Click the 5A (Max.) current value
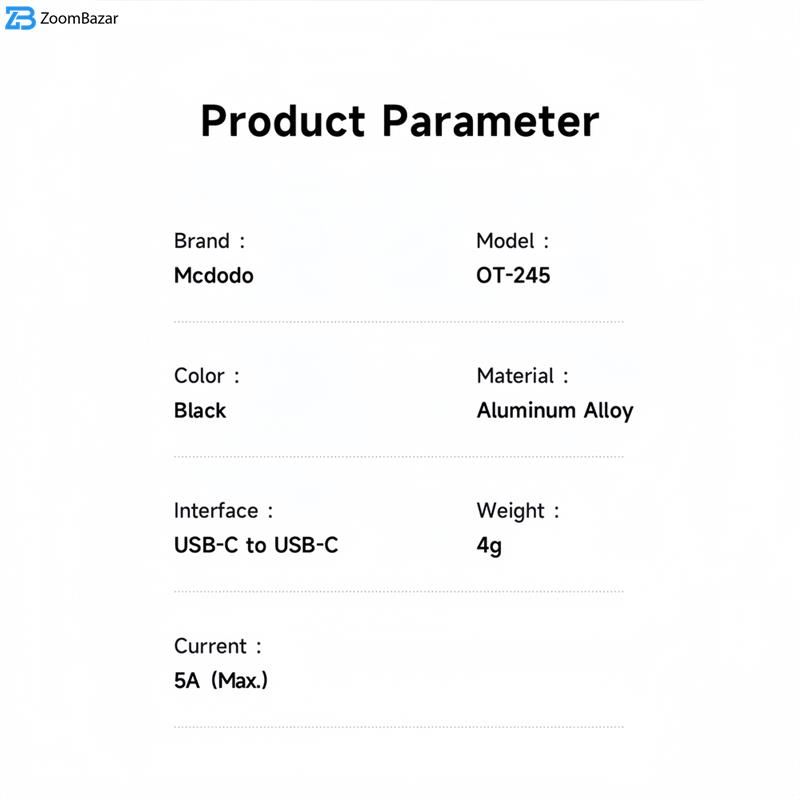 tap(221, 681)
